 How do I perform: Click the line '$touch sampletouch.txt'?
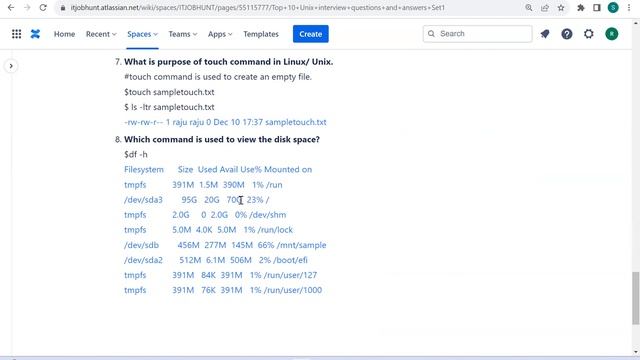(x=169, y=92)
